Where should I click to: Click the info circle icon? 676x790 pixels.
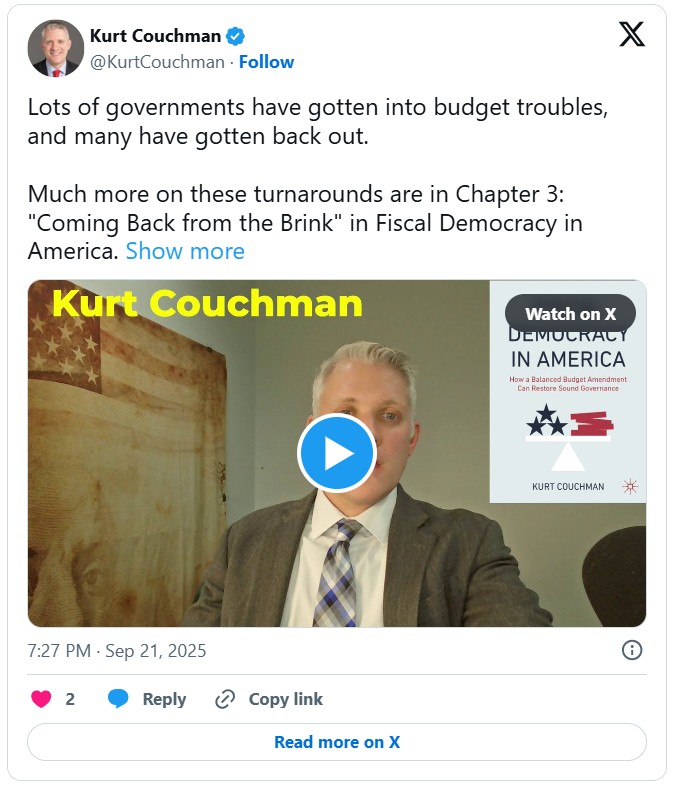(x=632, y=650)
